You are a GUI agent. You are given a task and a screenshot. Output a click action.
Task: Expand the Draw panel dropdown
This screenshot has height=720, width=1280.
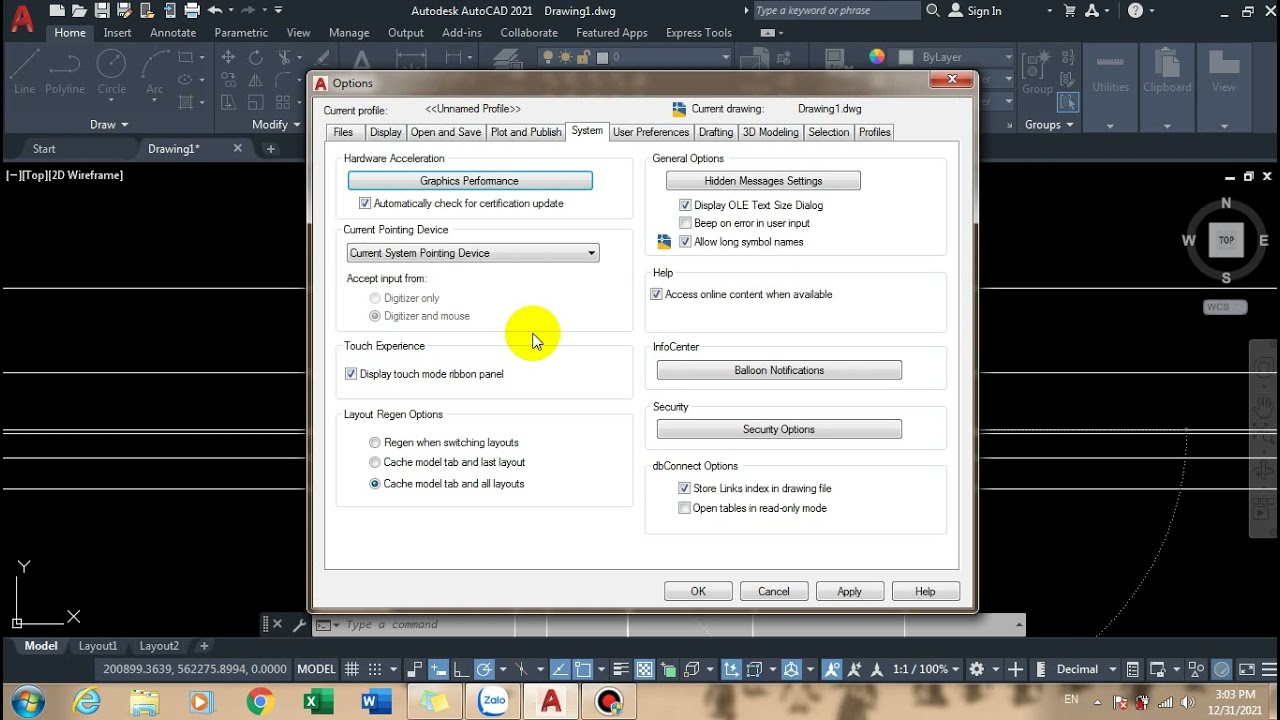pos(109,125)
